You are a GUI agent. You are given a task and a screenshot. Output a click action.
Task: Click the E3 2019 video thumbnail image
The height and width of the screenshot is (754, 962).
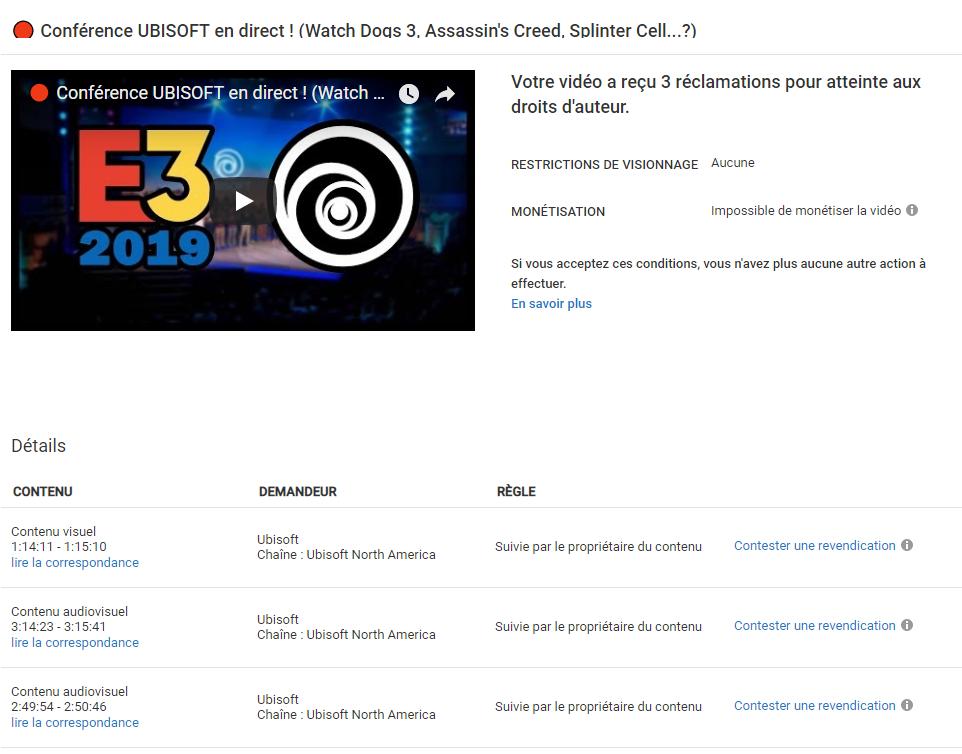point(243,200)
